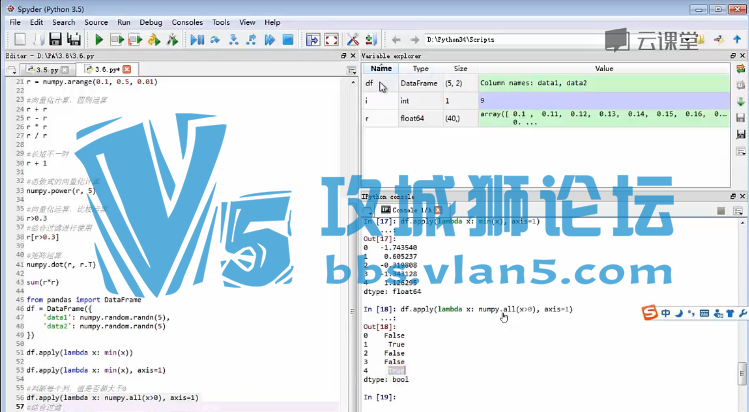Select the value 9 of variable i
Viewport: 749px width, 412px height.
click(x=604, y=101)
